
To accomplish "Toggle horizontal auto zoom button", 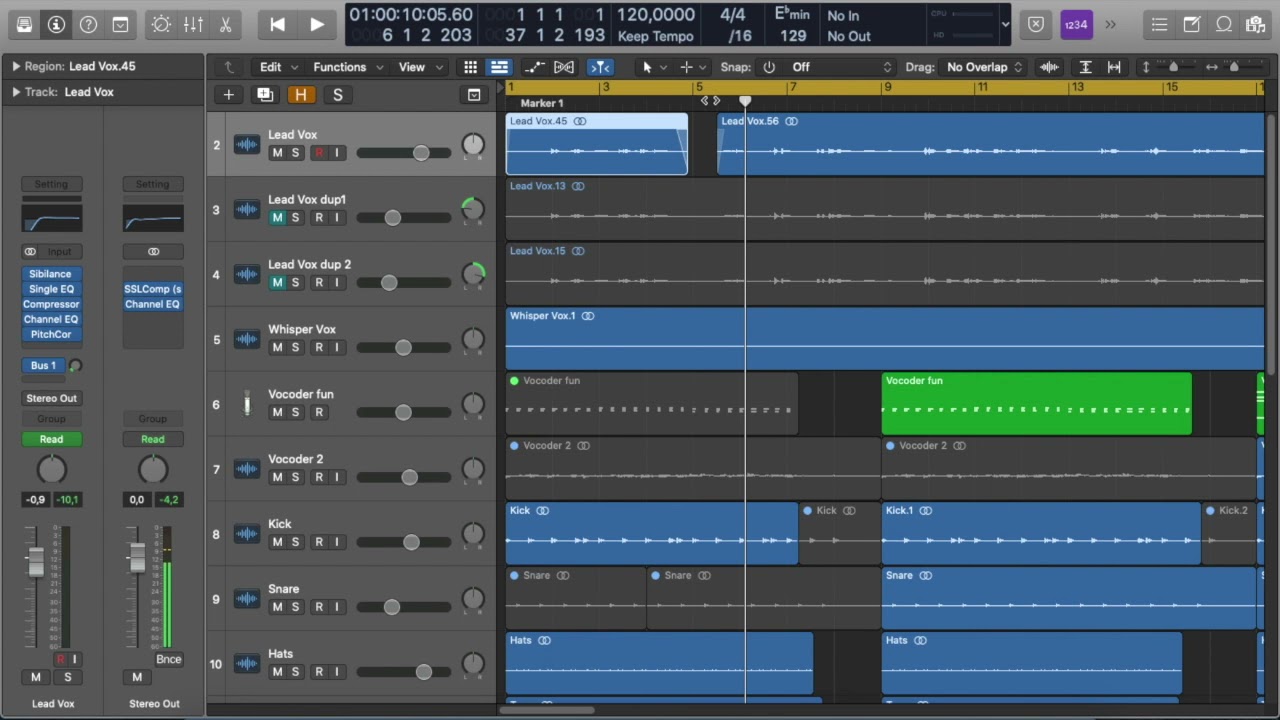I will pyautogui.click(x=1114, y=67).
